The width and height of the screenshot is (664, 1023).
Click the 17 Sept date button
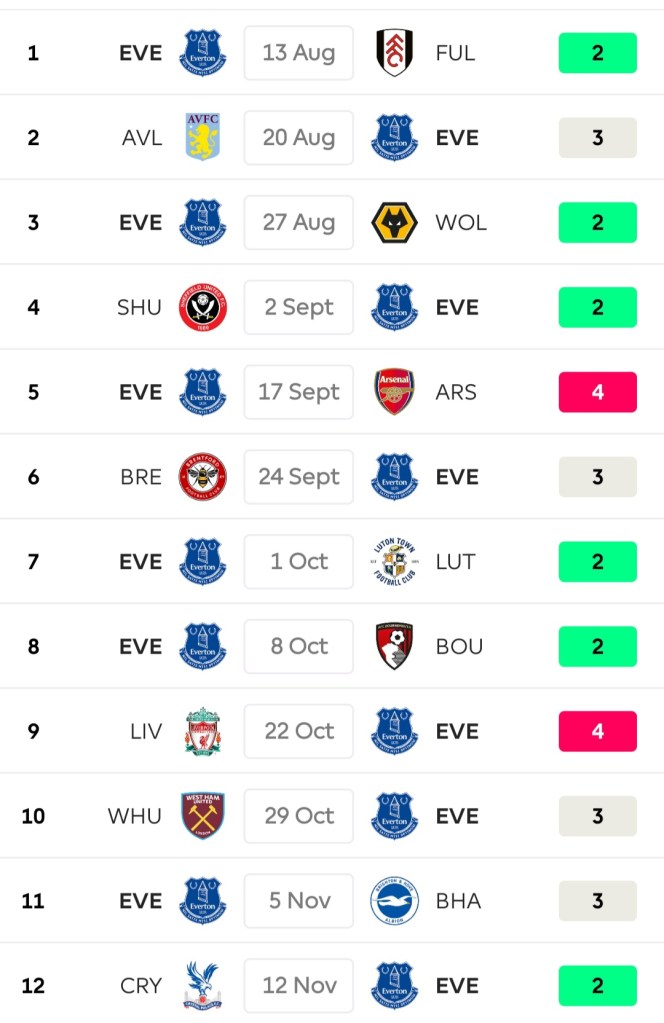pyautogui.click(x=298, y=392)
